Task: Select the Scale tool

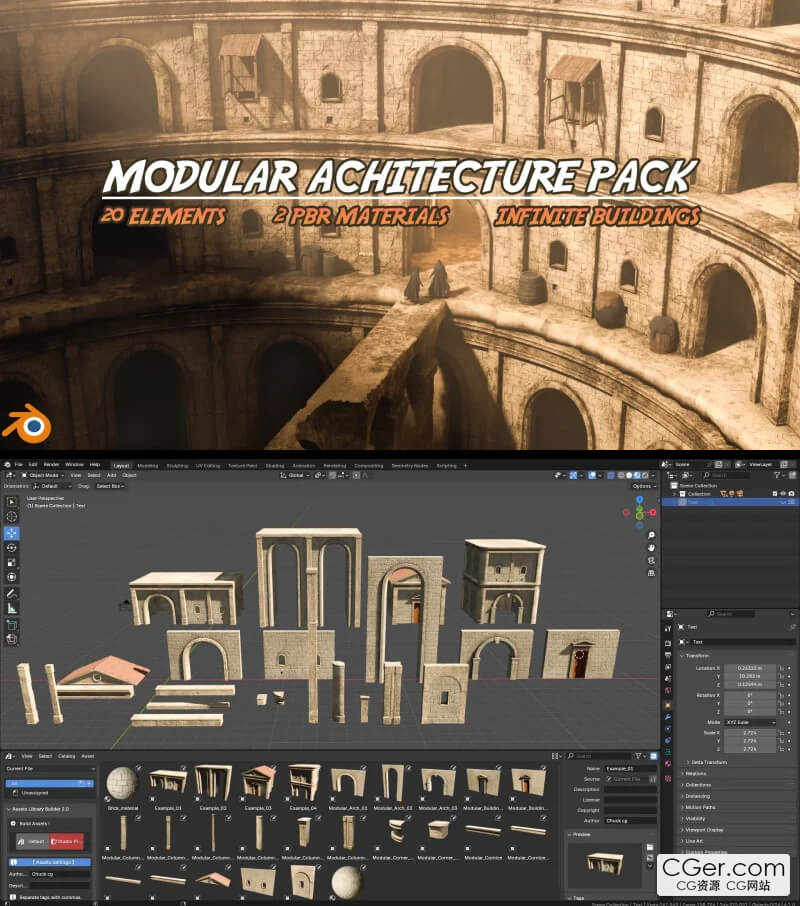Action: [x=12, y=562]
